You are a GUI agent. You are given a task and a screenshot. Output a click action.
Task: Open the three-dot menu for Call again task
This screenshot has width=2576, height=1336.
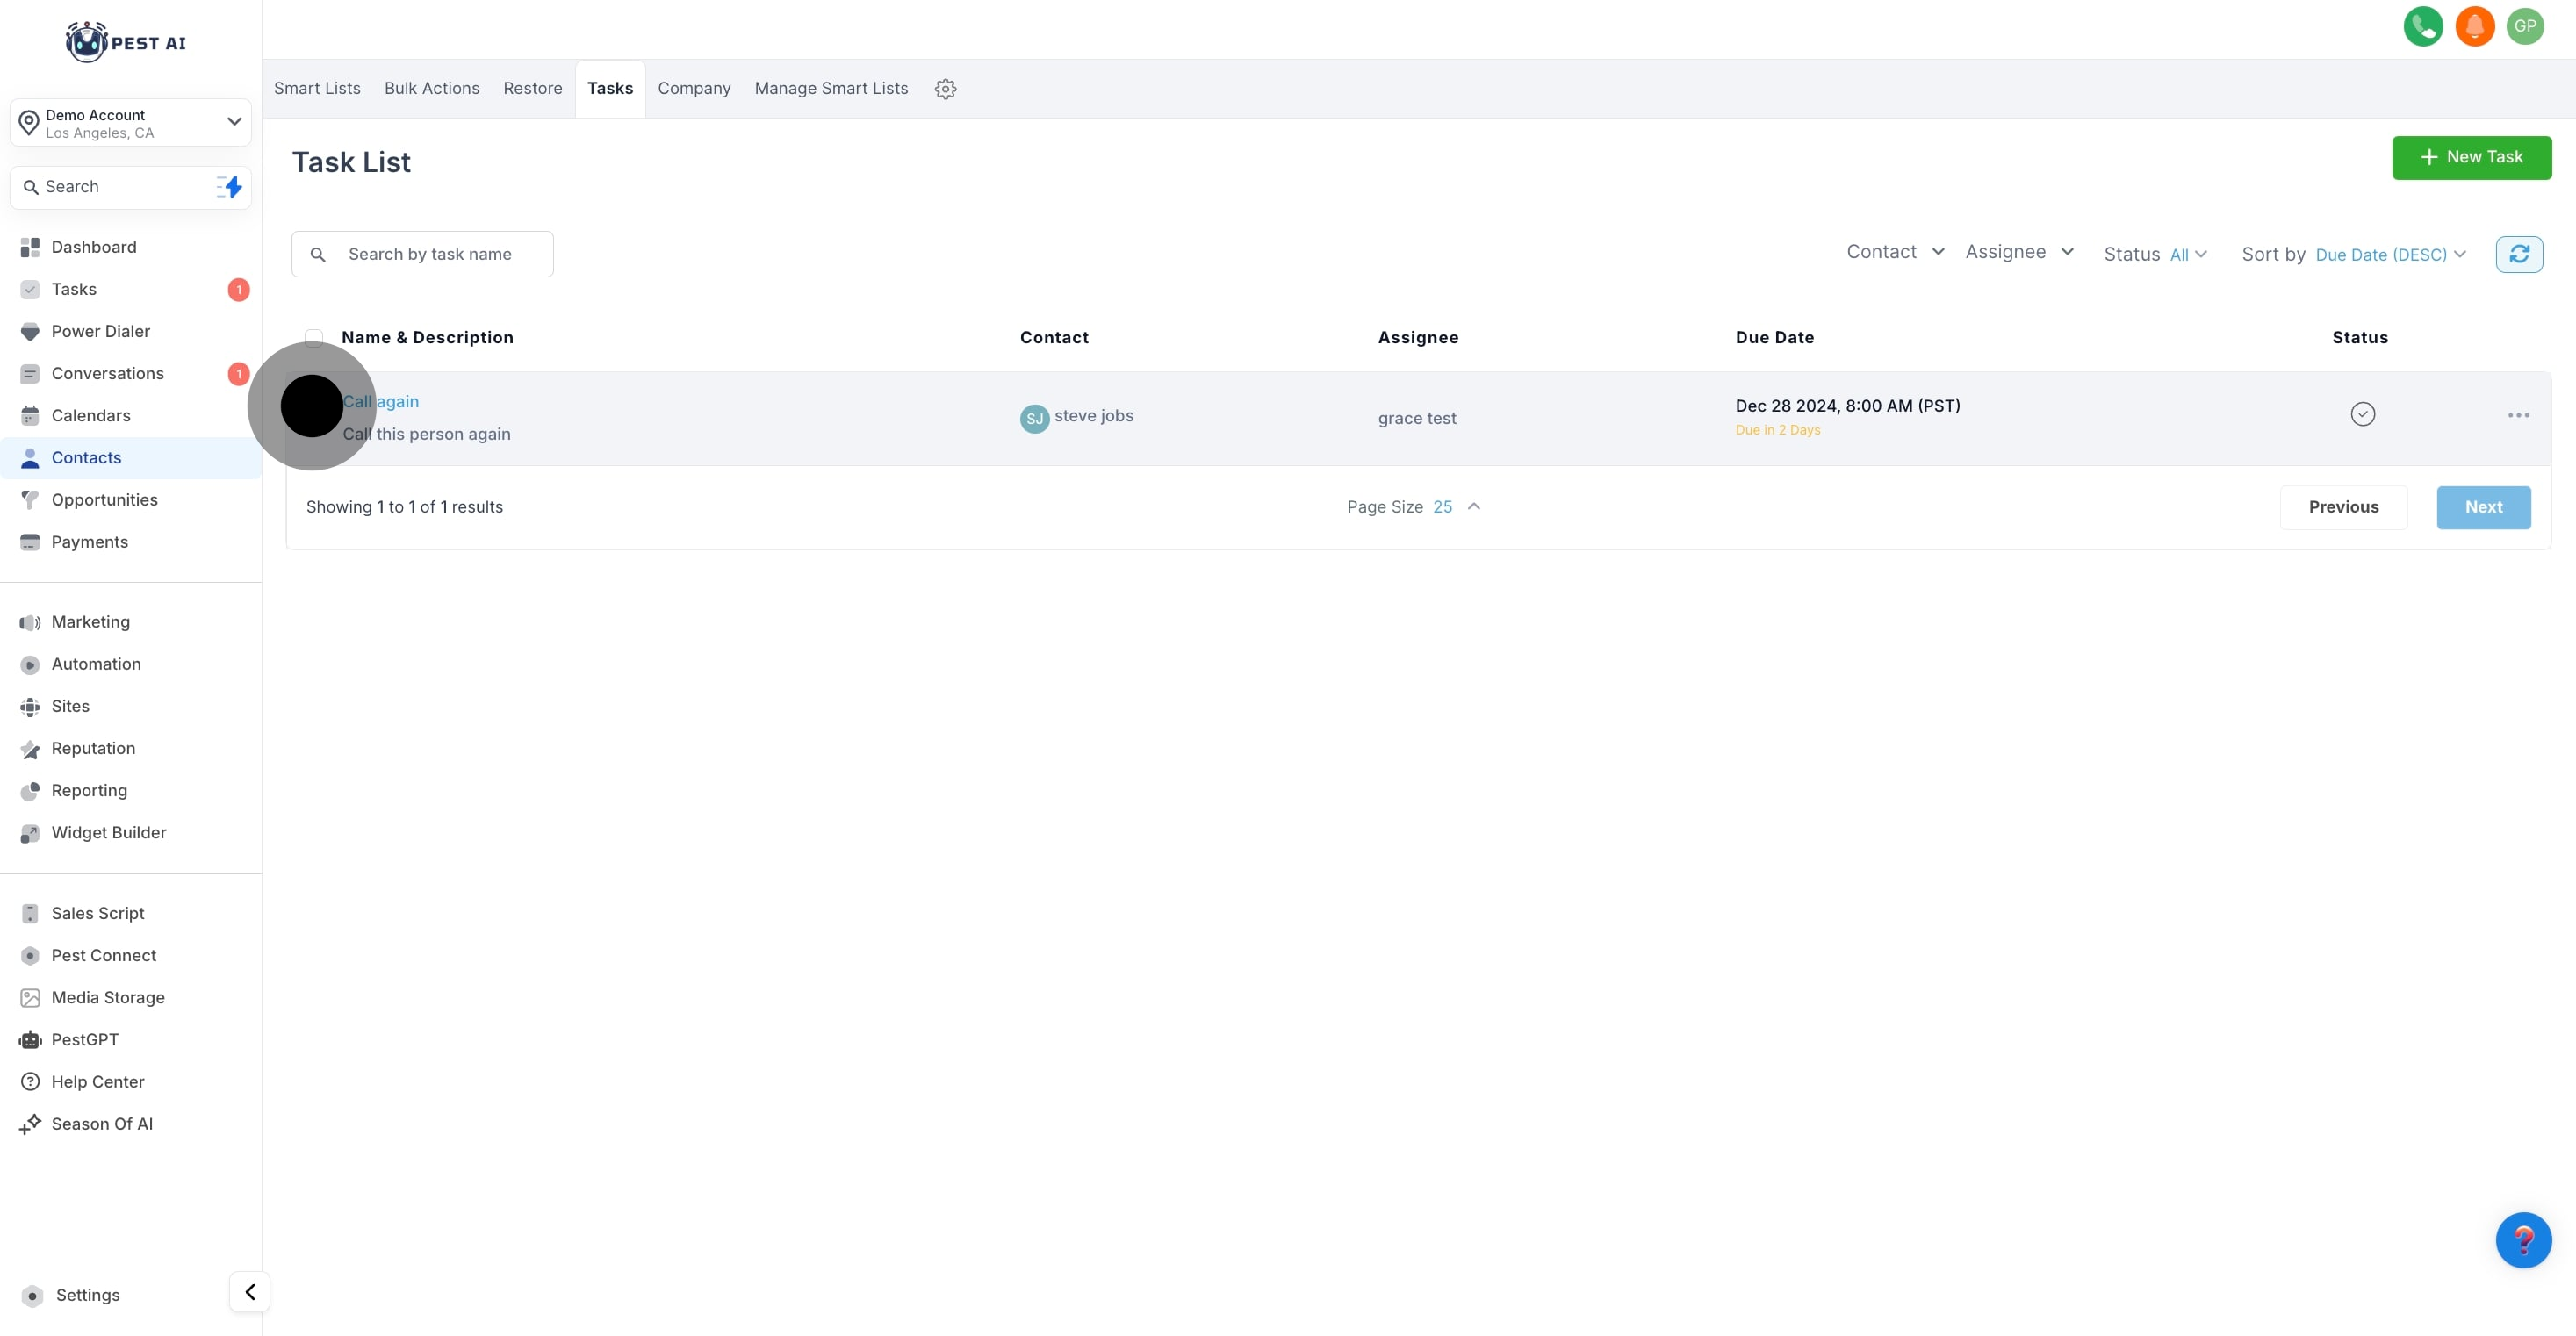2518,415
